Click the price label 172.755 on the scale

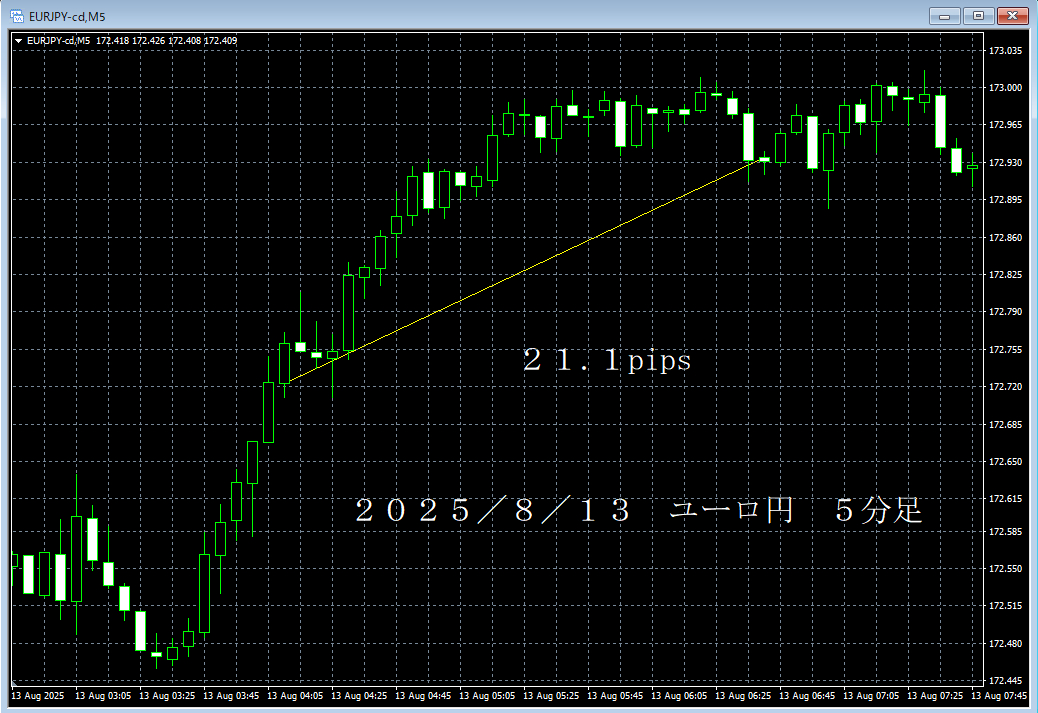coord(1005,349)
